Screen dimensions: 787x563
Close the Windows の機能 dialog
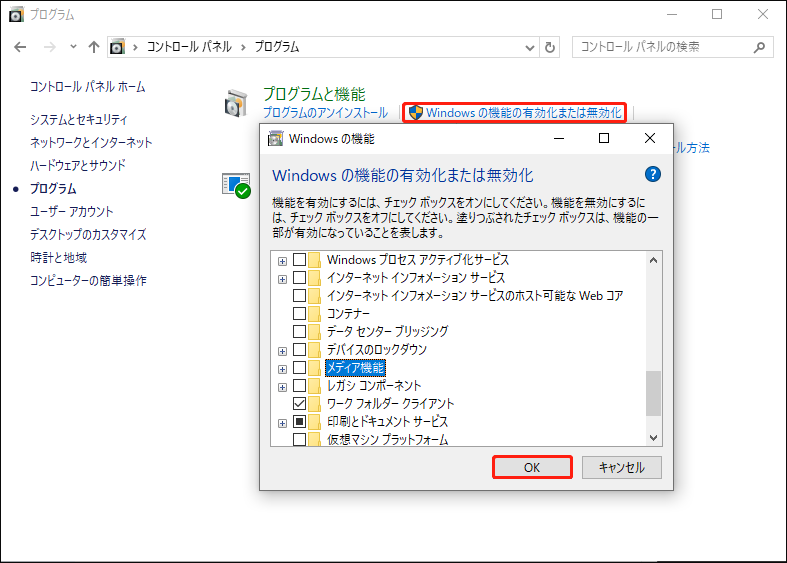[649, 138]
